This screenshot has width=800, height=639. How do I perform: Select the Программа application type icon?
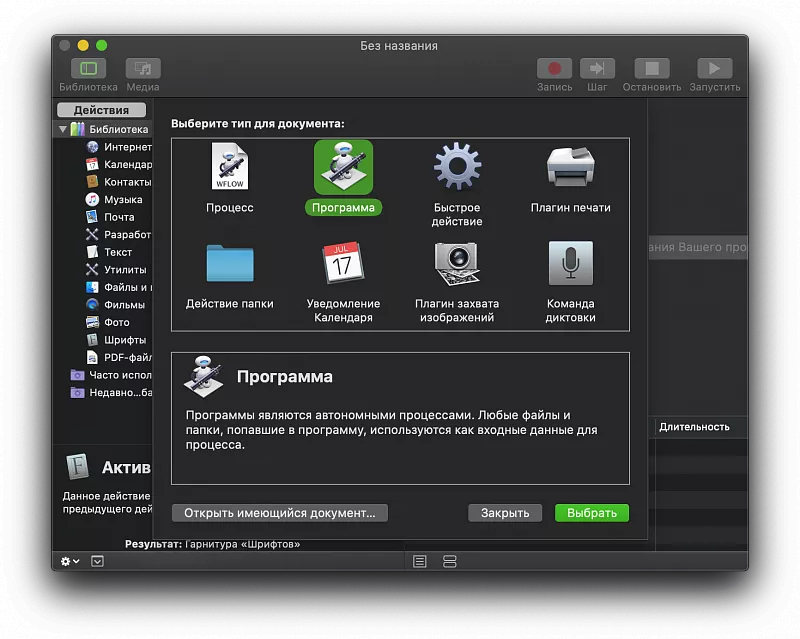pos(343,168)
